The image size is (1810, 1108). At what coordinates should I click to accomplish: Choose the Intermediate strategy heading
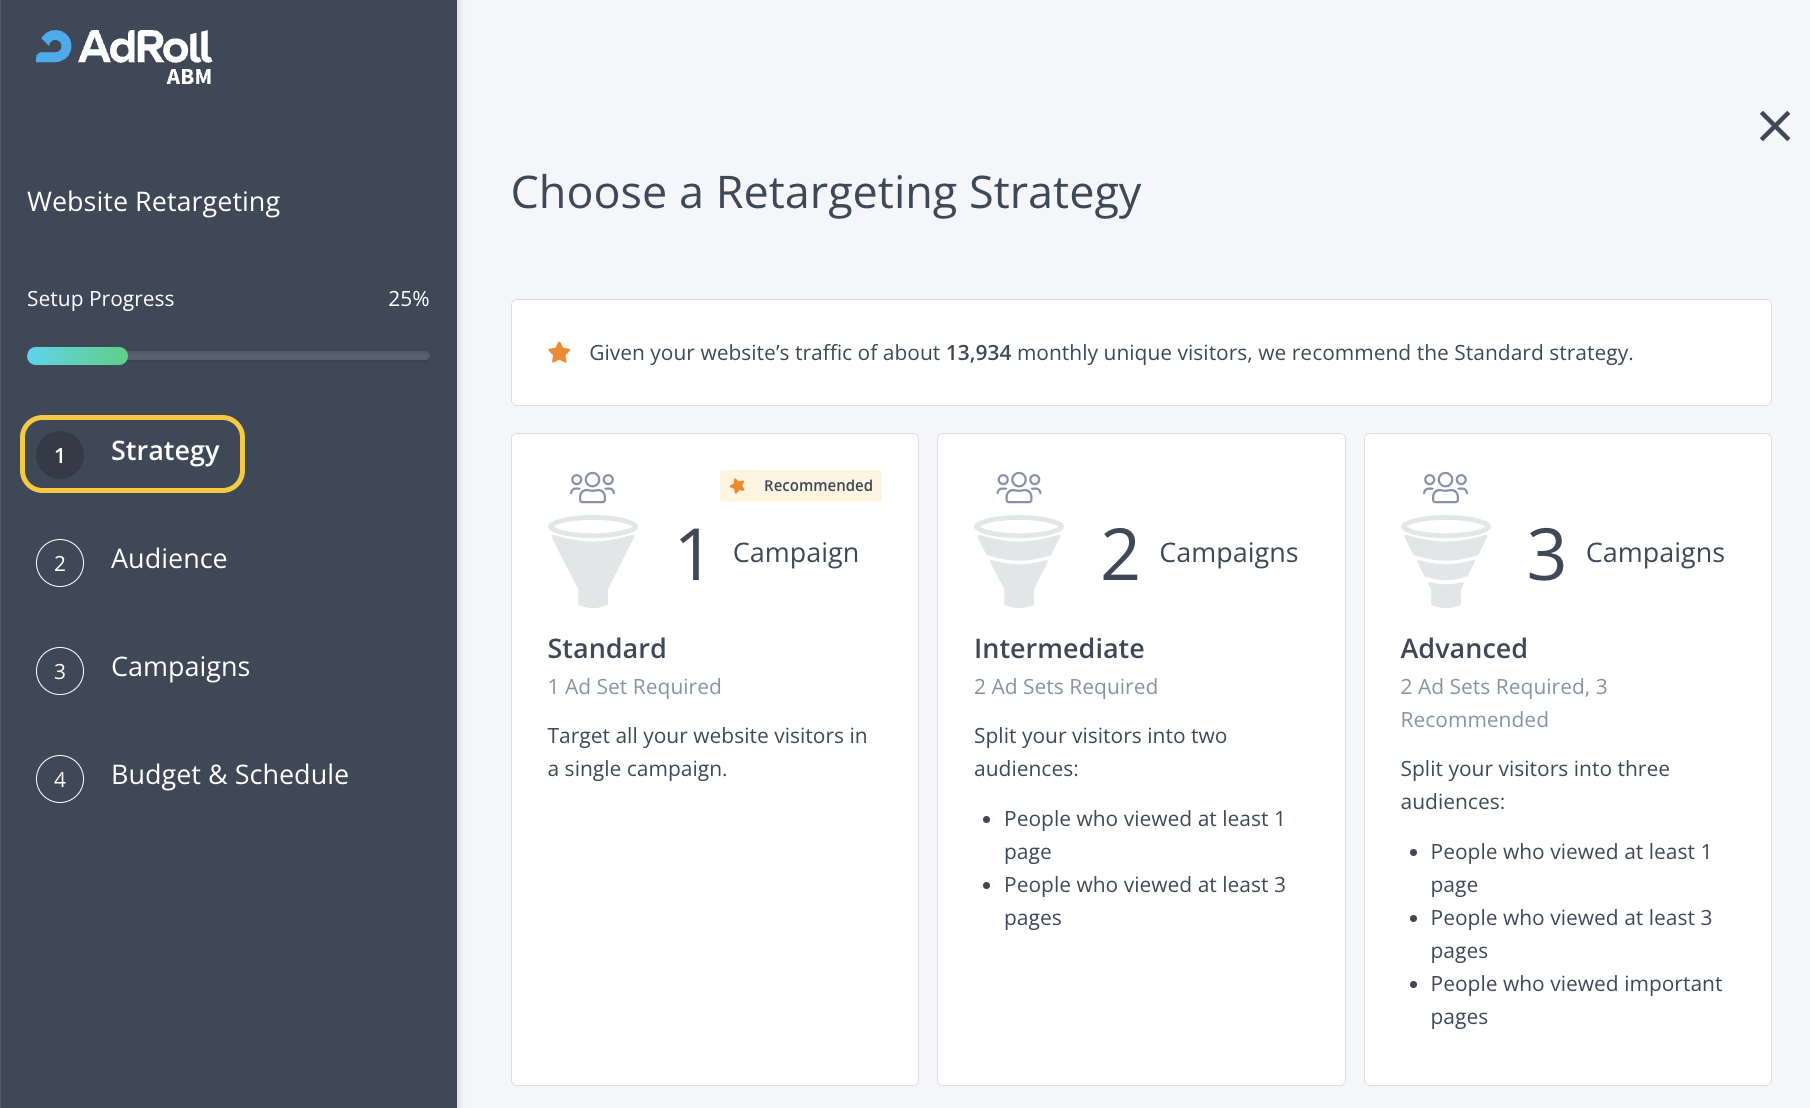pyautogui.click(x=1059, y=649)
